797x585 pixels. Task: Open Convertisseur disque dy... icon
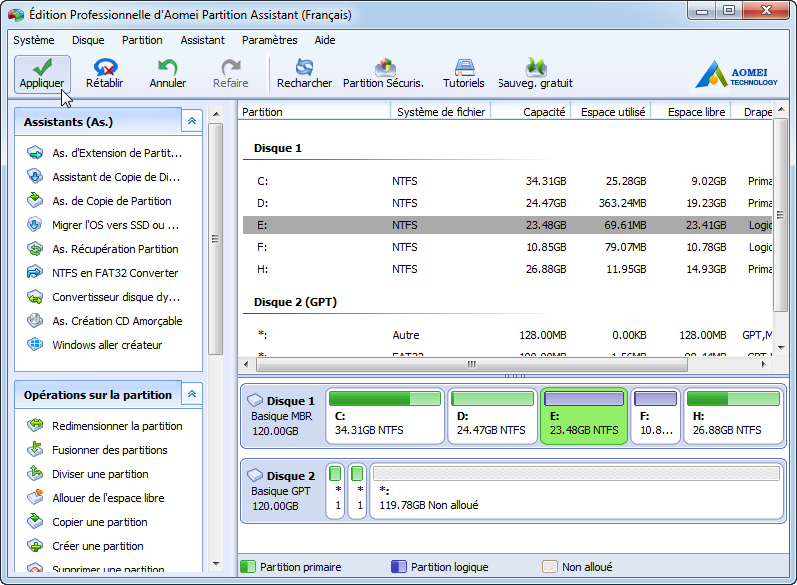[35, 296]
